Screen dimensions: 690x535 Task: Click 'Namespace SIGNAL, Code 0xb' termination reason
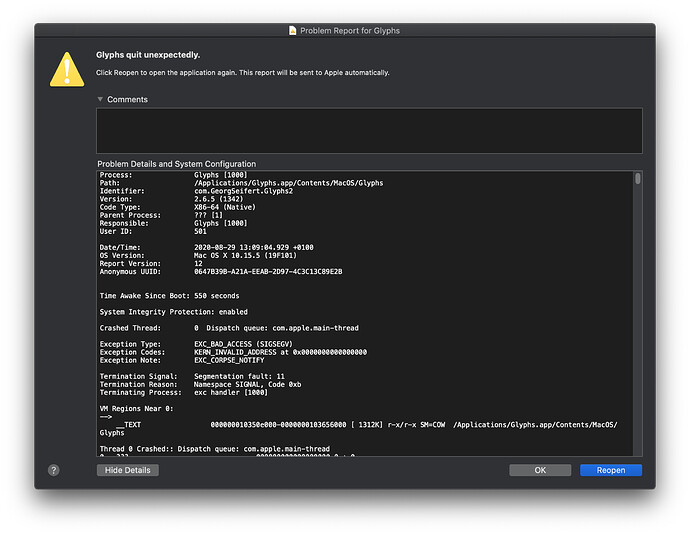[248, 385]
